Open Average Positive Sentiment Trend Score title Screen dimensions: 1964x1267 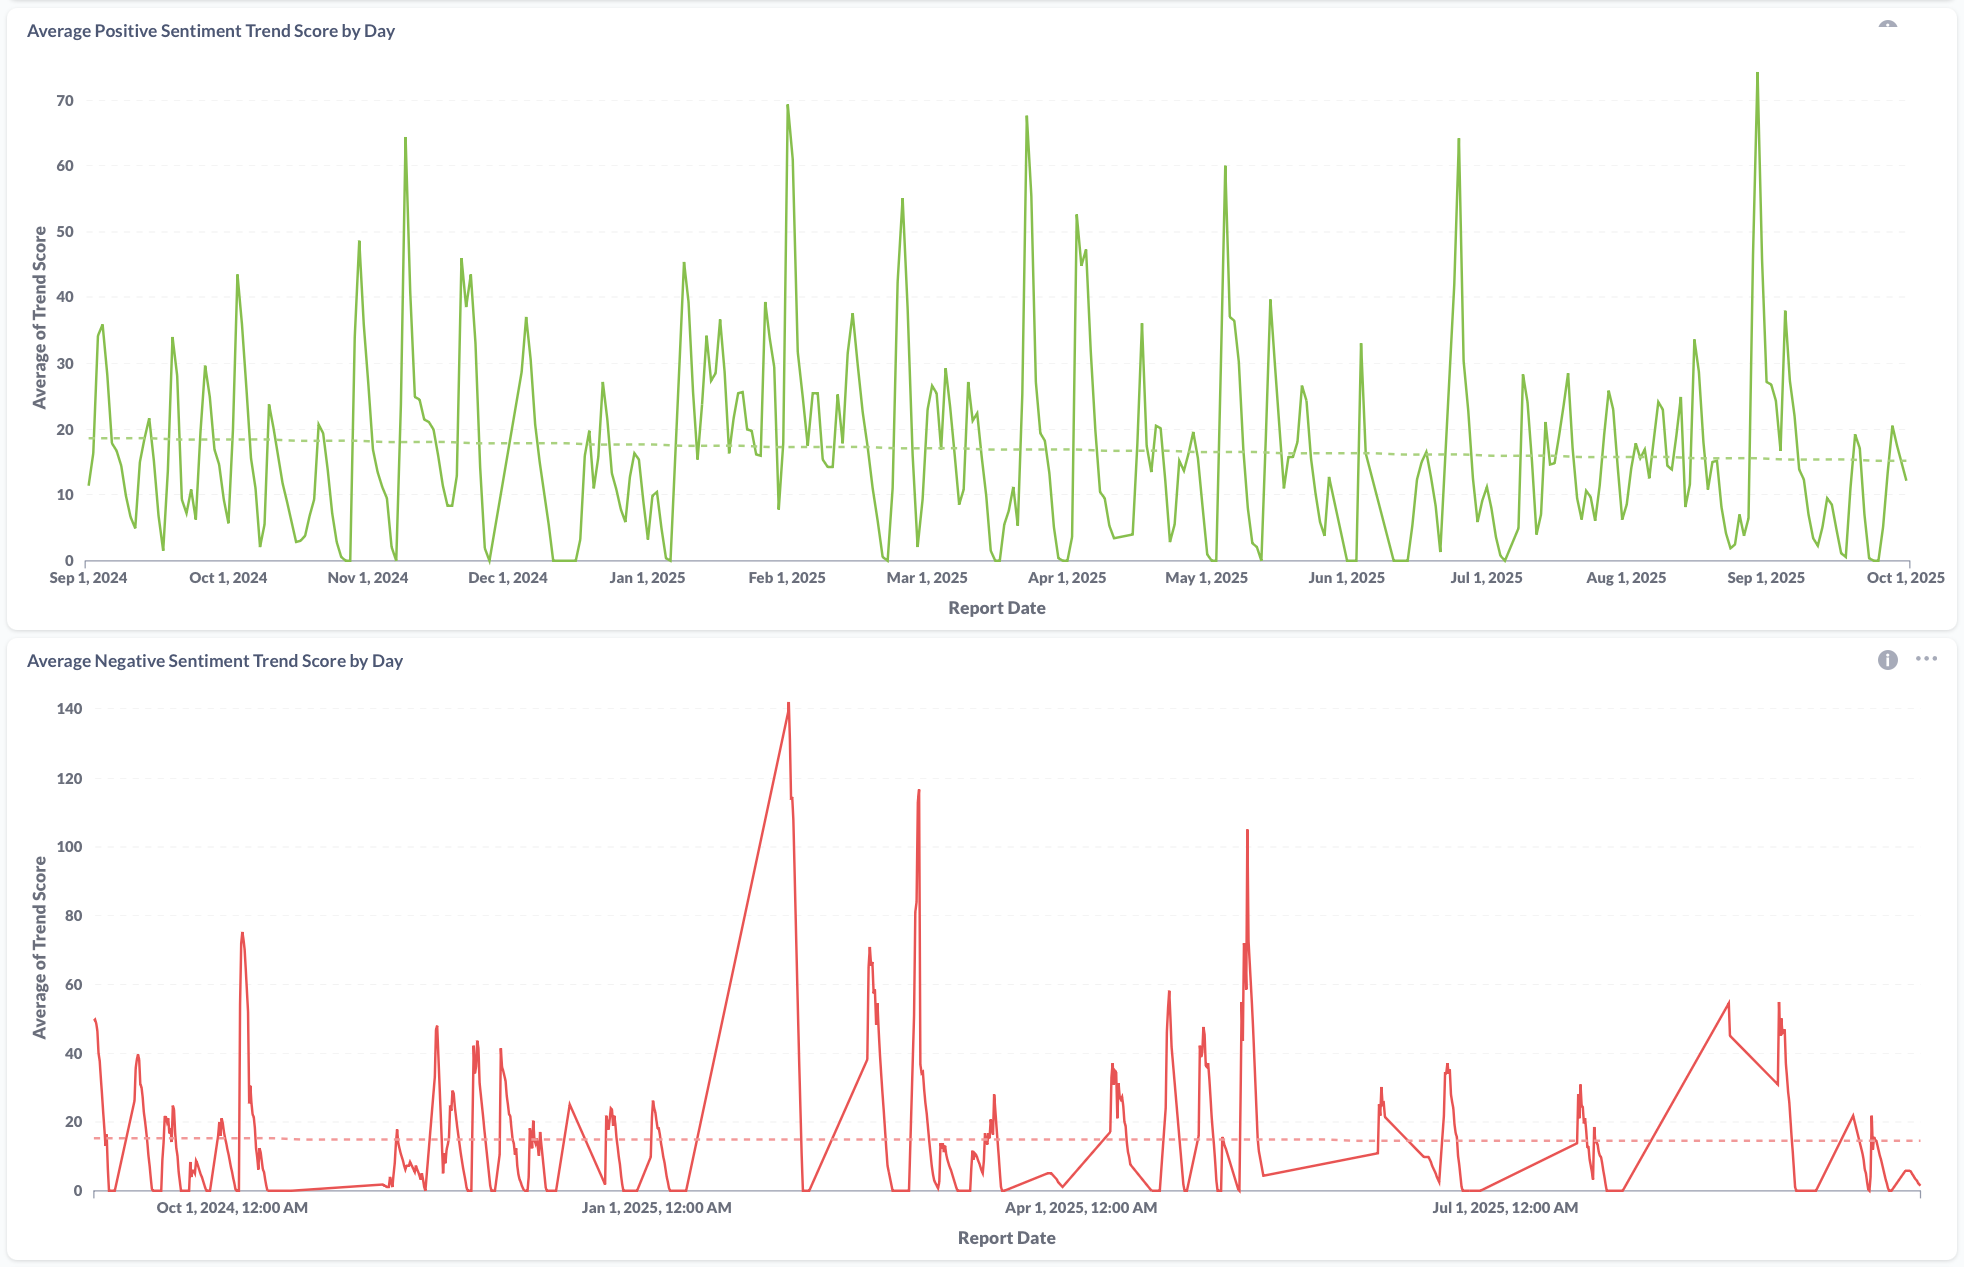(211, 31)
